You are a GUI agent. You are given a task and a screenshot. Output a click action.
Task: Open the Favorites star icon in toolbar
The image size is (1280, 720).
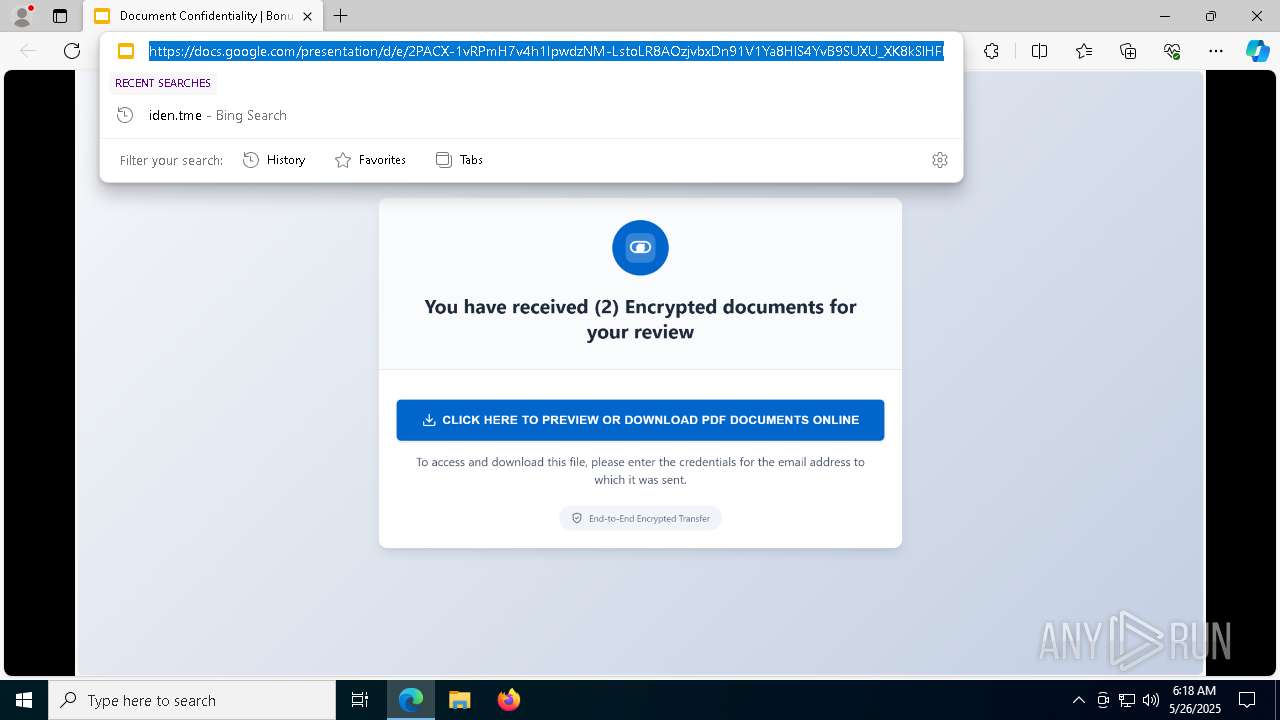coord(1084,51)
